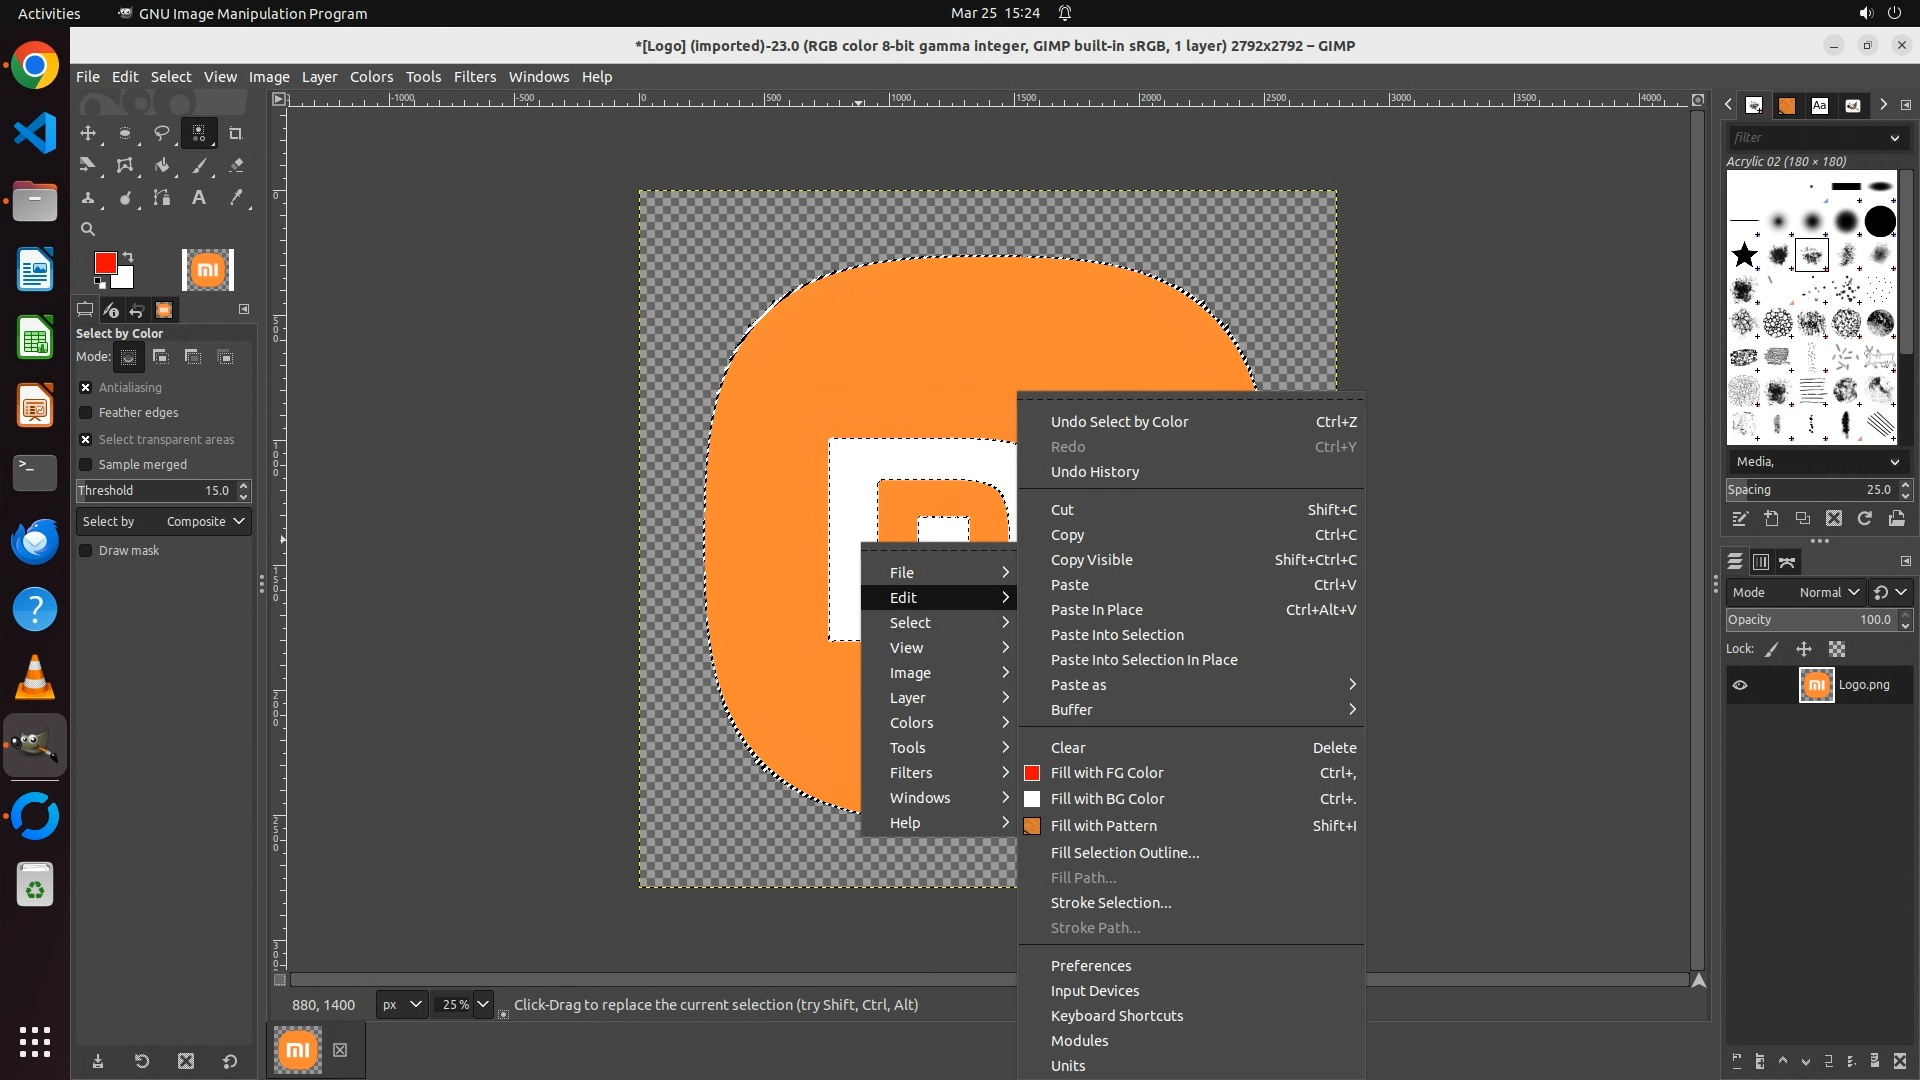Select the Bucket Fill tool
This screenshot has height=1080, width=1920.
click(161, 166)
